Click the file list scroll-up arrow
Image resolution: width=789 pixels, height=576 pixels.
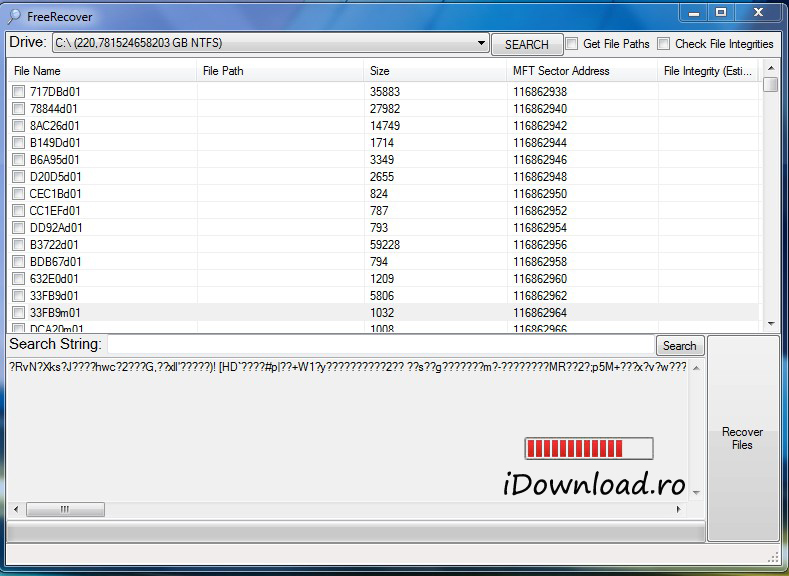click(770, 69)
